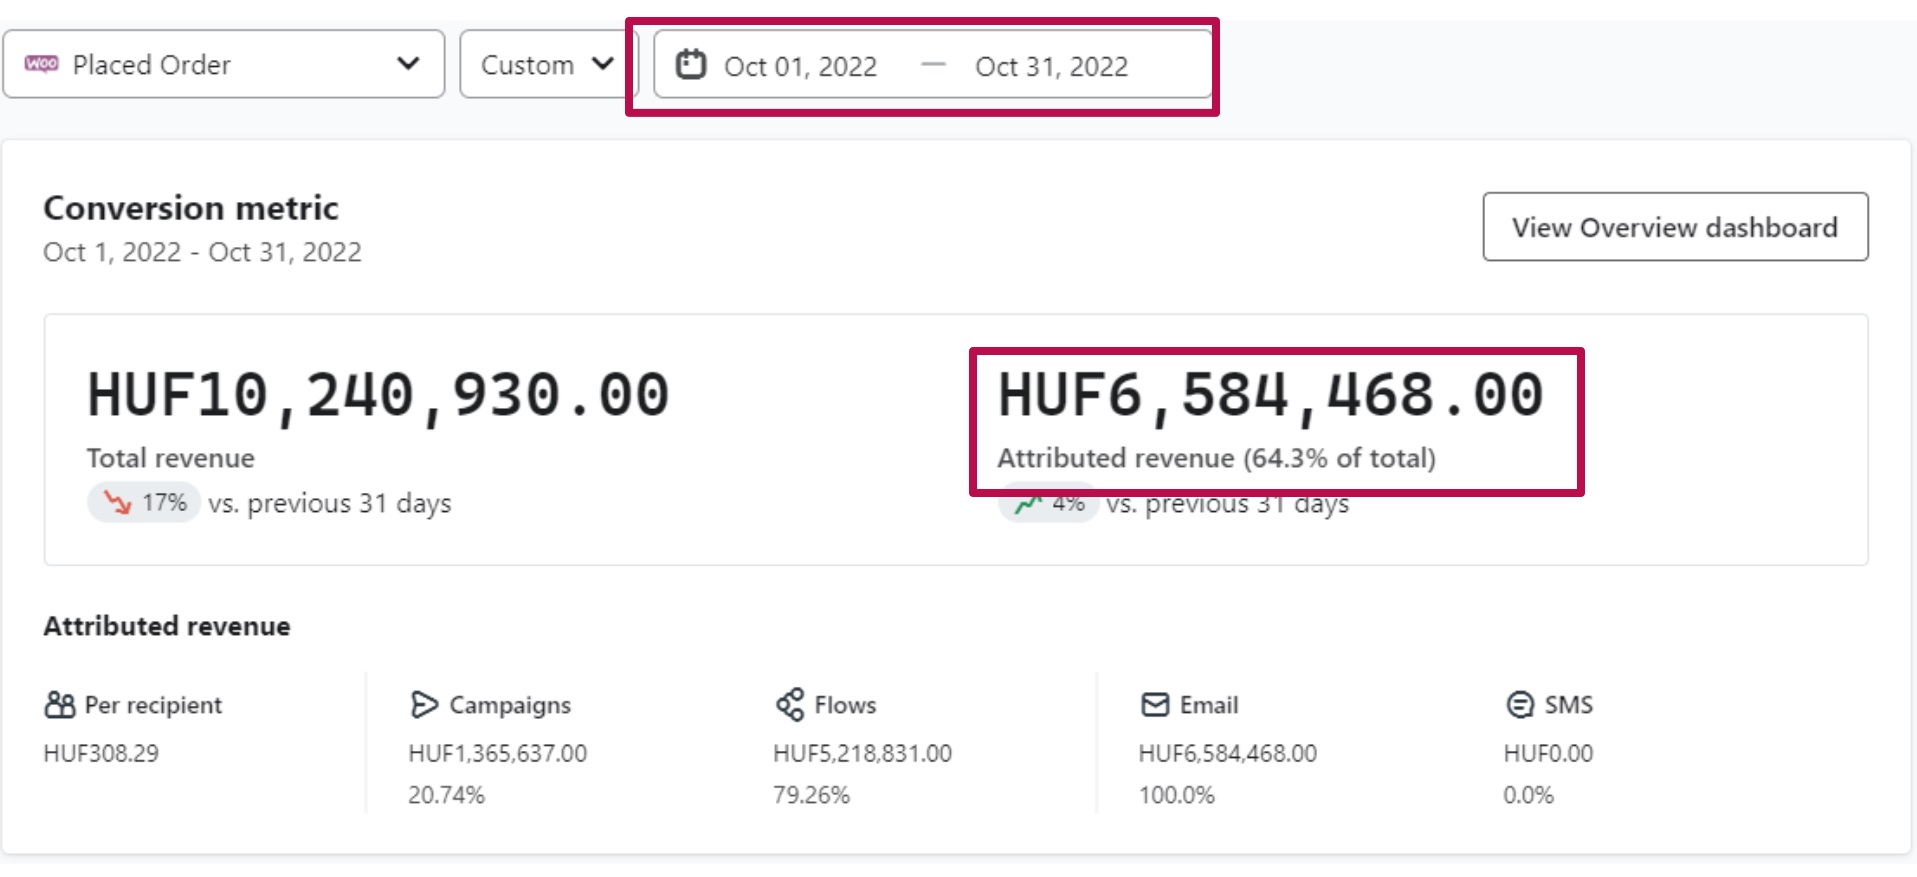This screenshot has width=1917, height=877.
Task: Click the Campaigns paper-plane icon
Action: point(424,705)
